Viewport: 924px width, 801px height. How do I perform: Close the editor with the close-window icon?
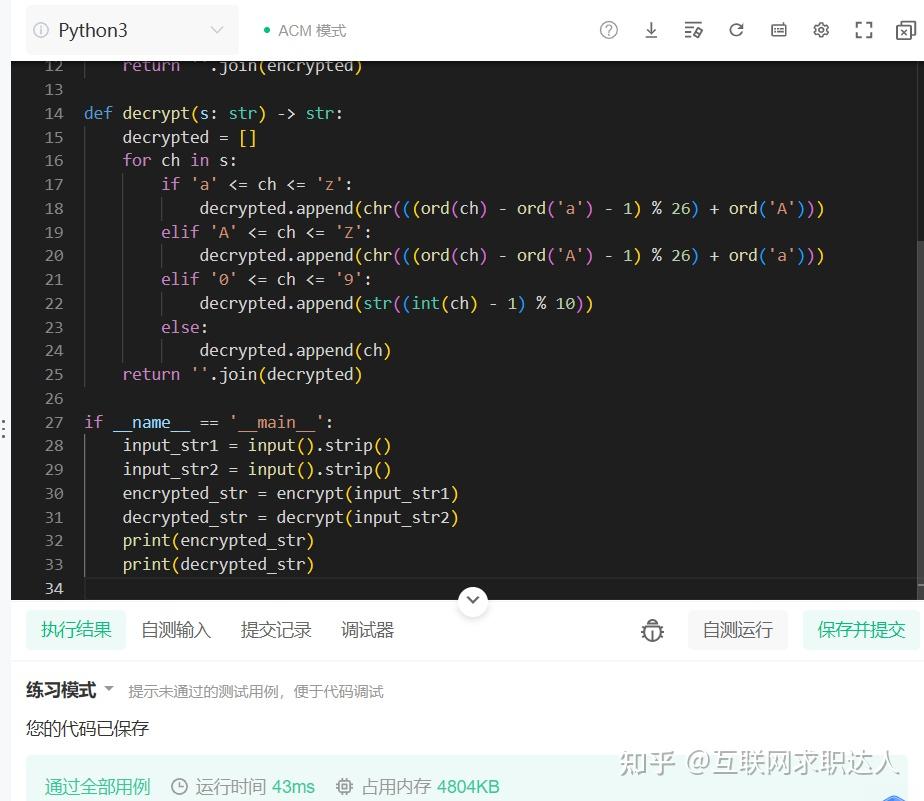(904, 30)
